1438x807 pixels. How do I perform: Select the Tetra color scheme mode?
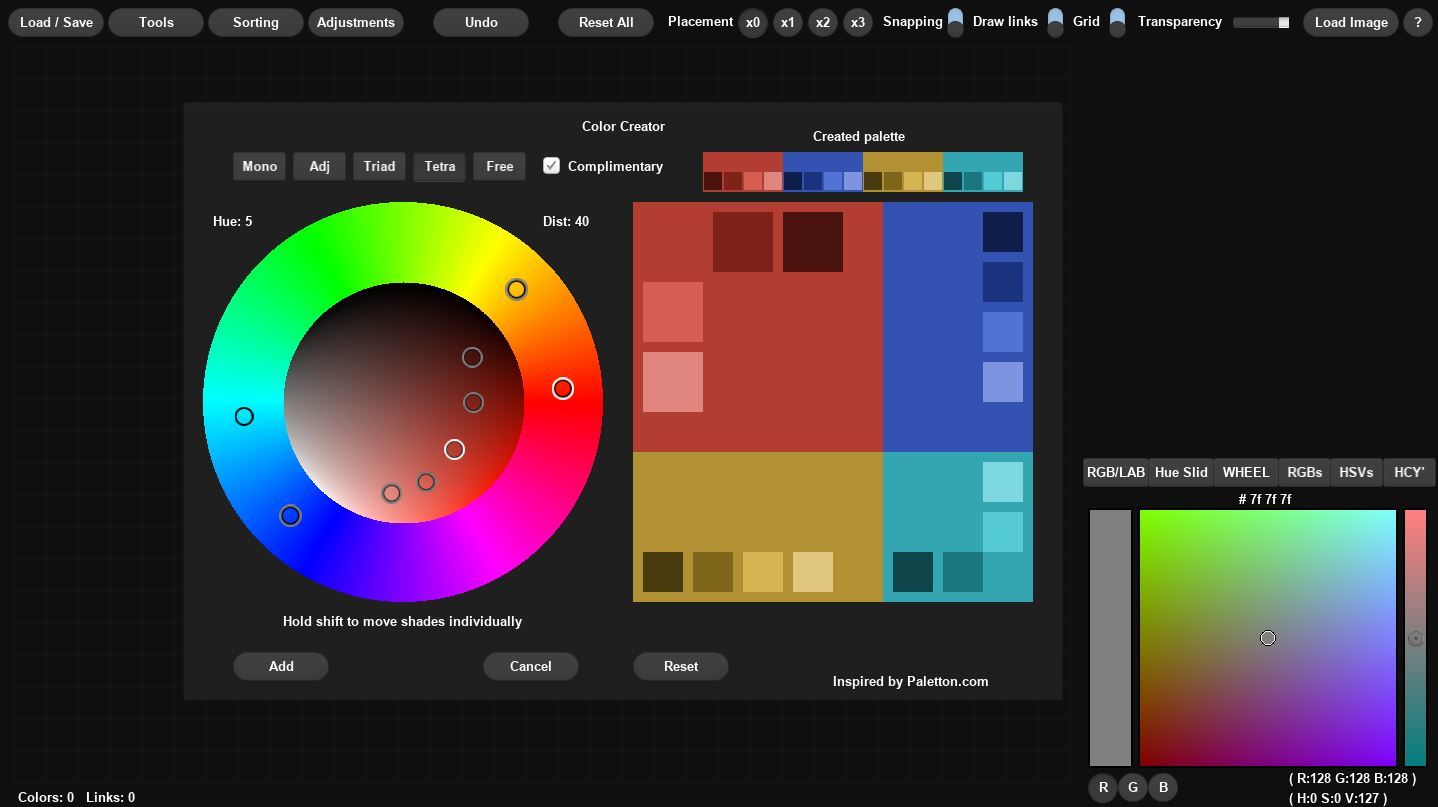[439, 166]
